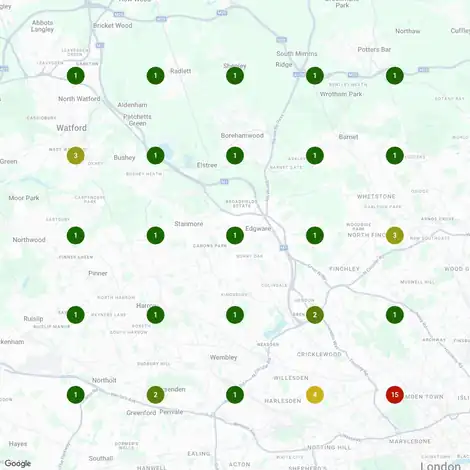The image size is (470, 470).
Task: Select the Elstree place label
Action: (x=207, y=165)
